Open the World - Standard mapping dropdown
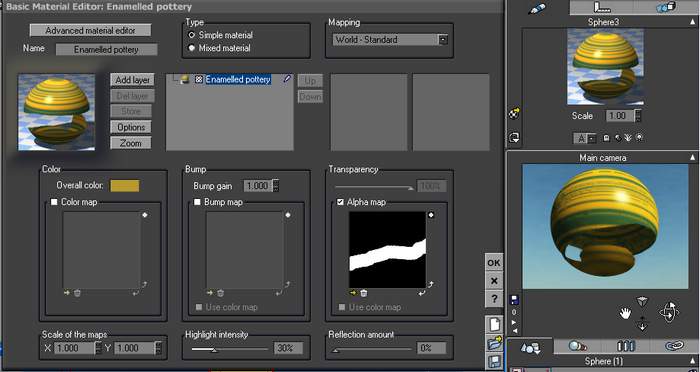The height and width of the screenshot is (372, 700). click(391, 40)
